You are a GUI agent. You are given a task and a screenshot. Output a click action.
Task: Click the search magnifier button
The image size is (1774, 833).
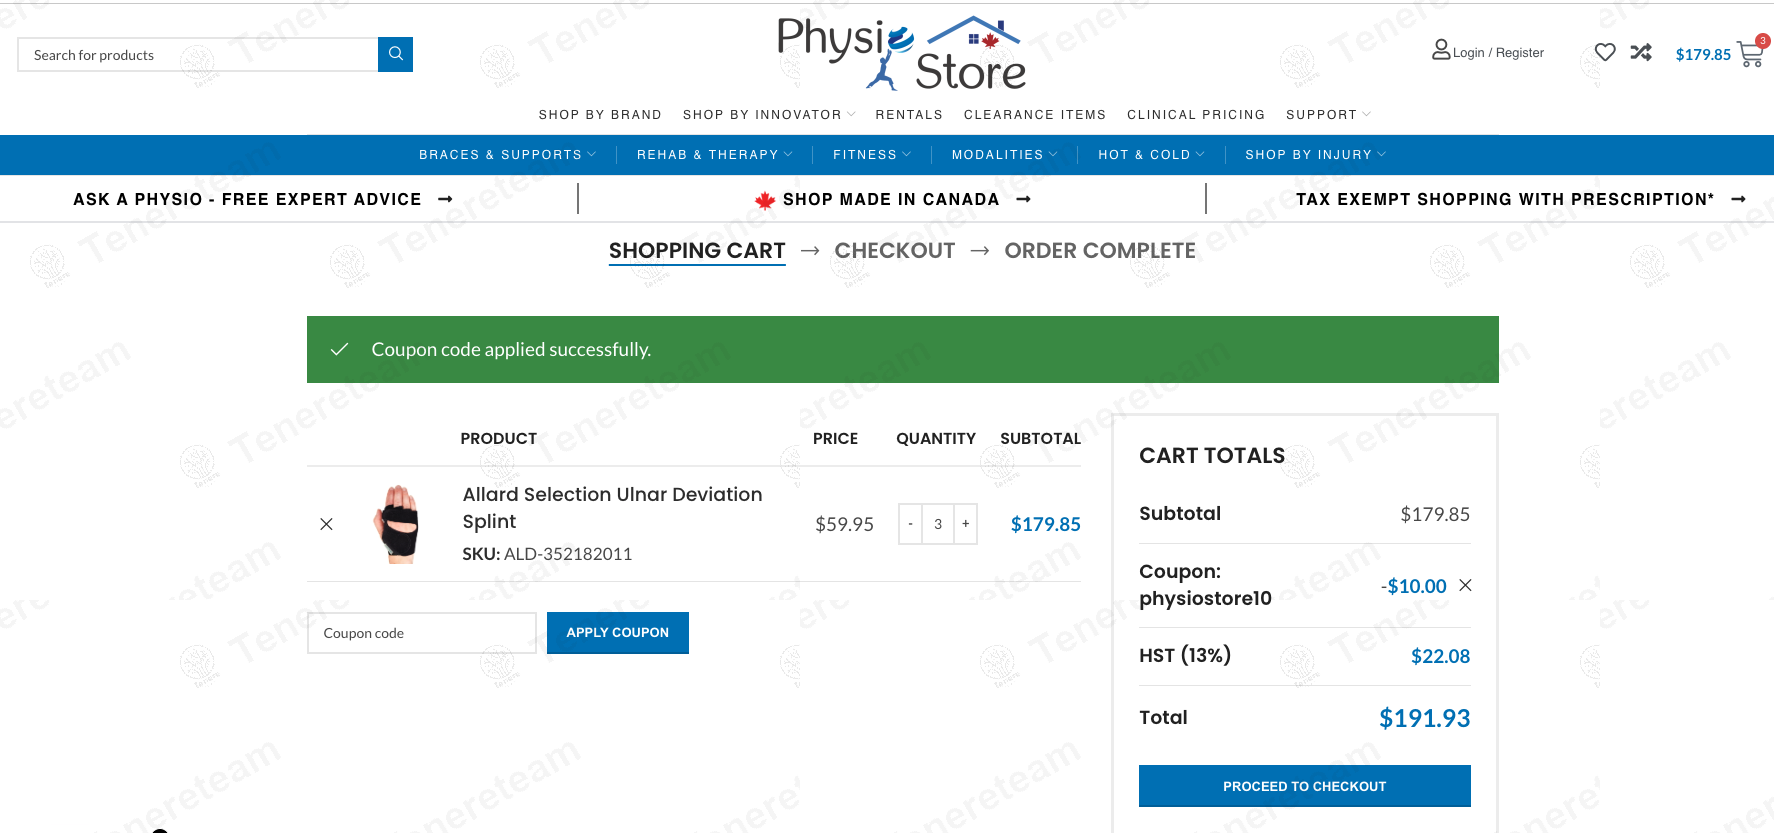(x=395, y=54)
